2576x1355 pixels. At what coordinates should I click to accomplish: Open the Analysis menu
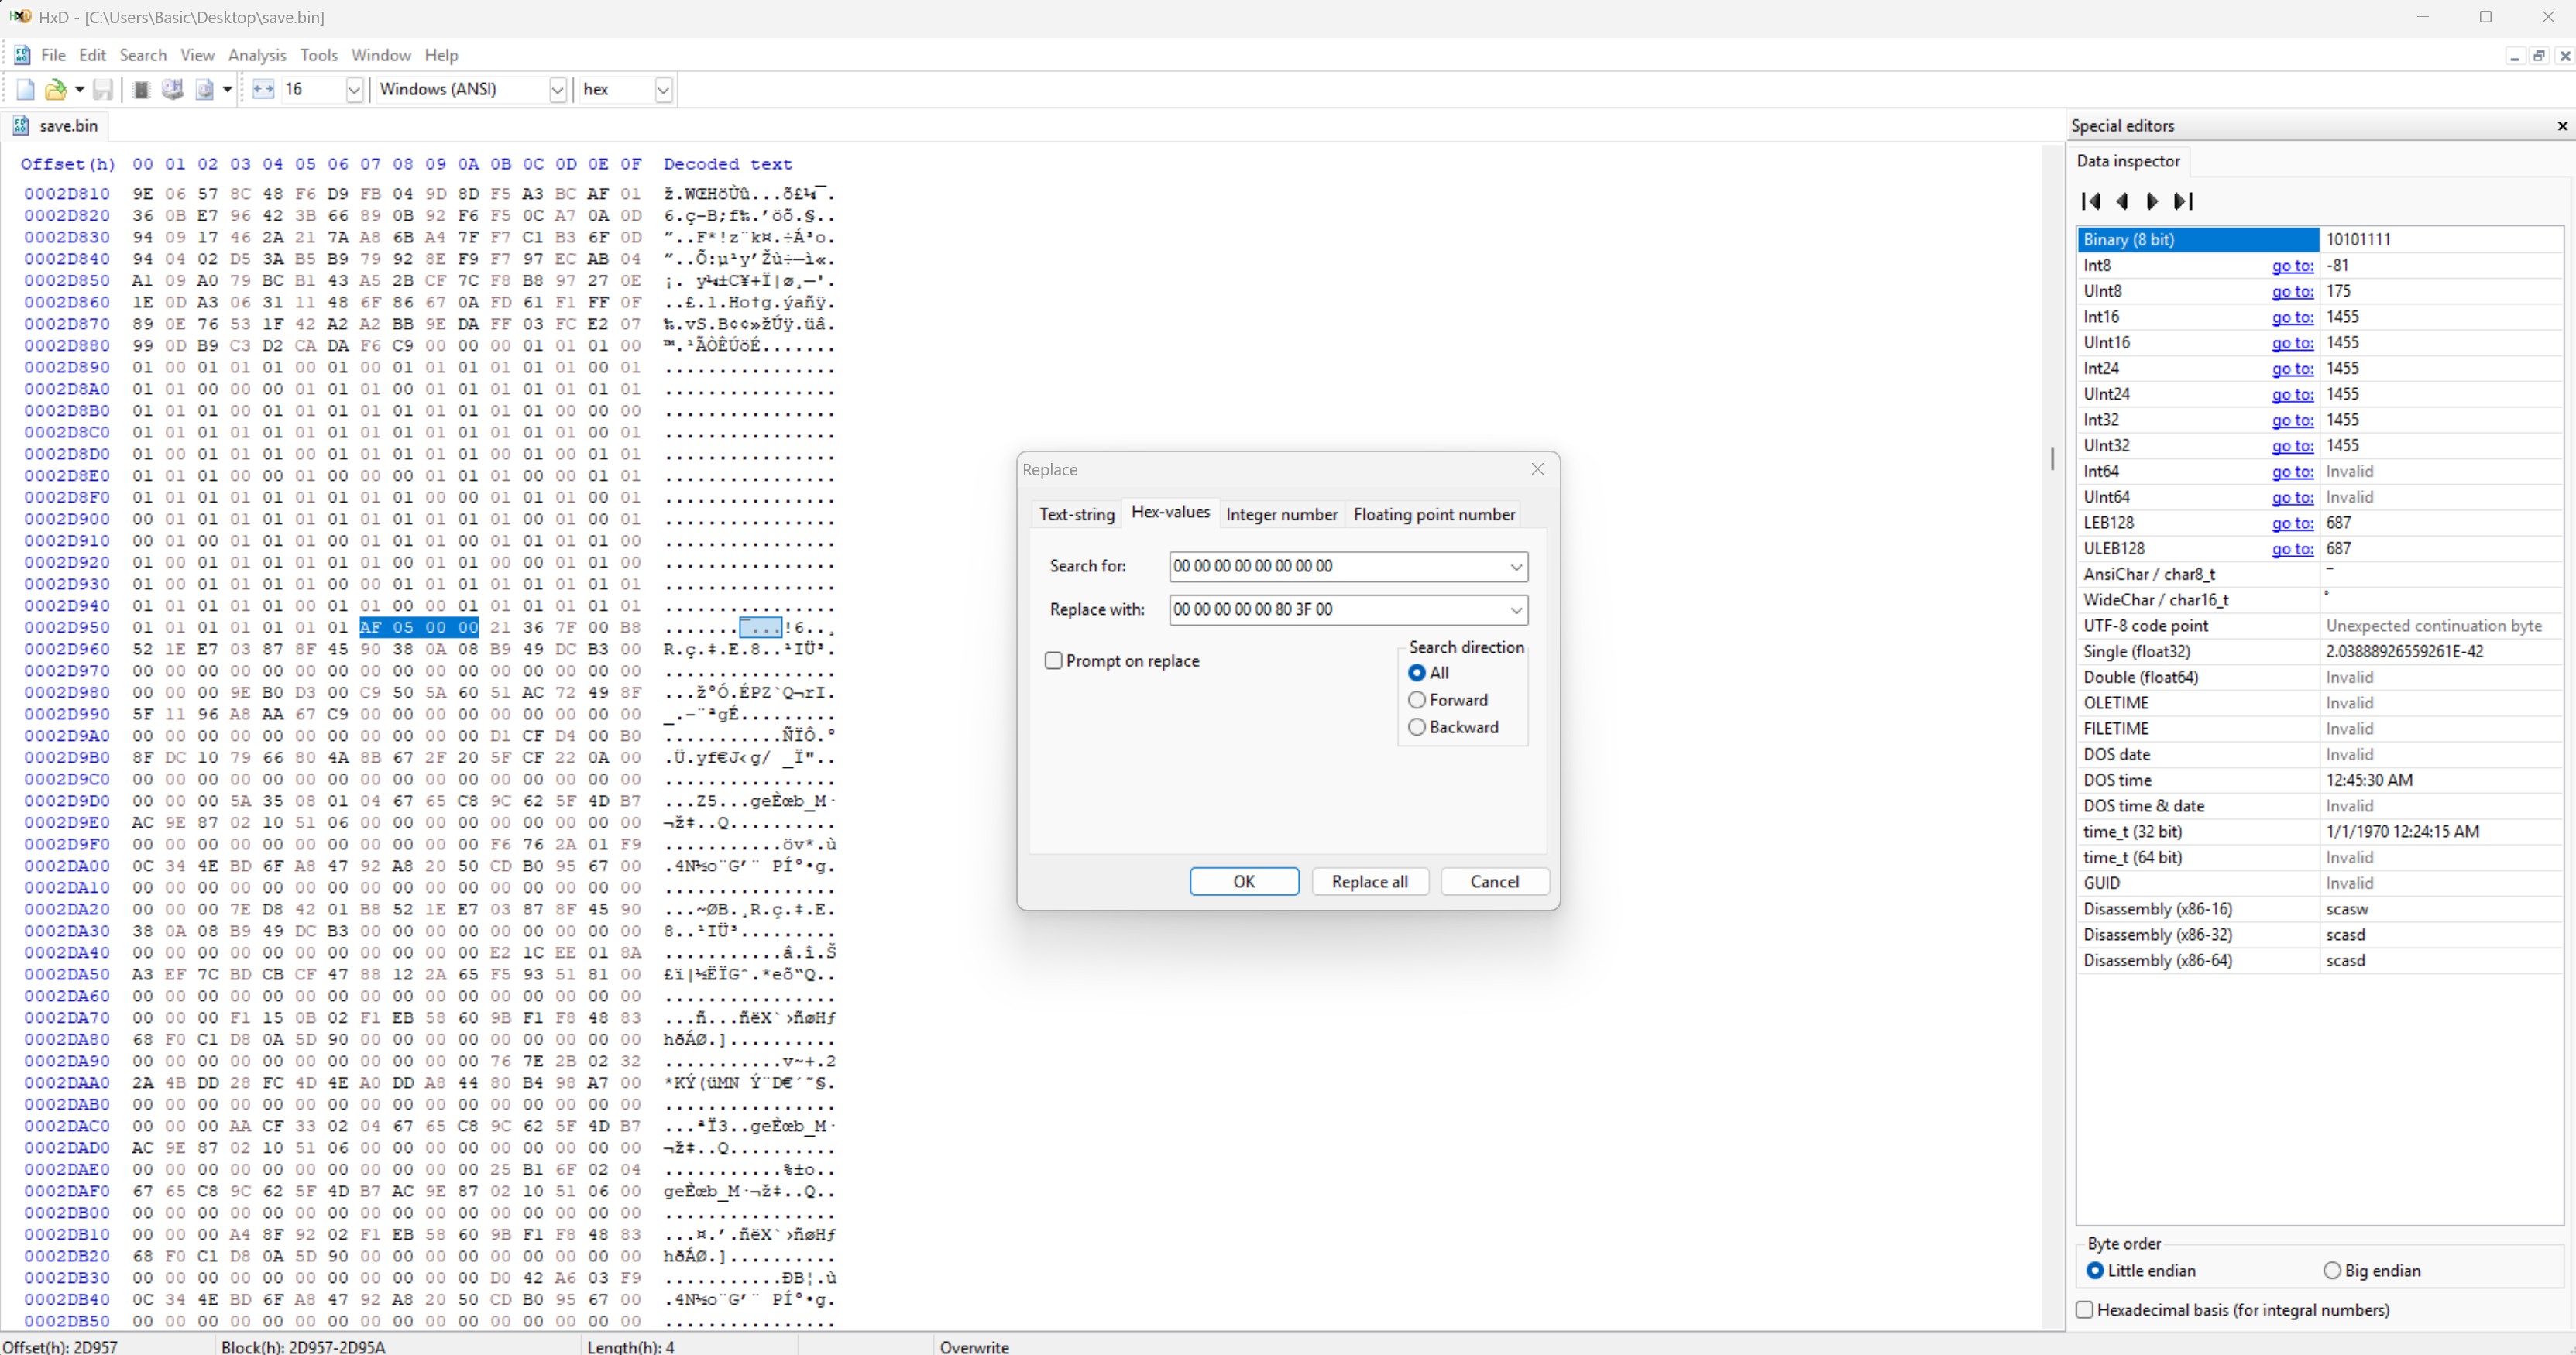click(257, 55)
